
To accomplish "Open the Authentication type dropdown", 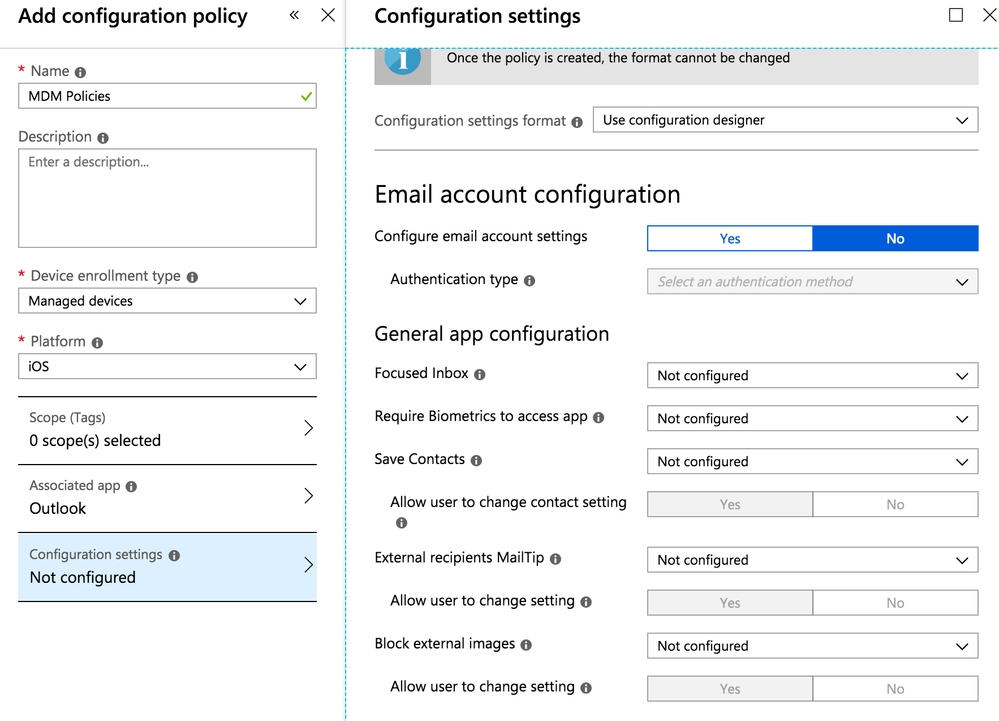I will point(813,282).
